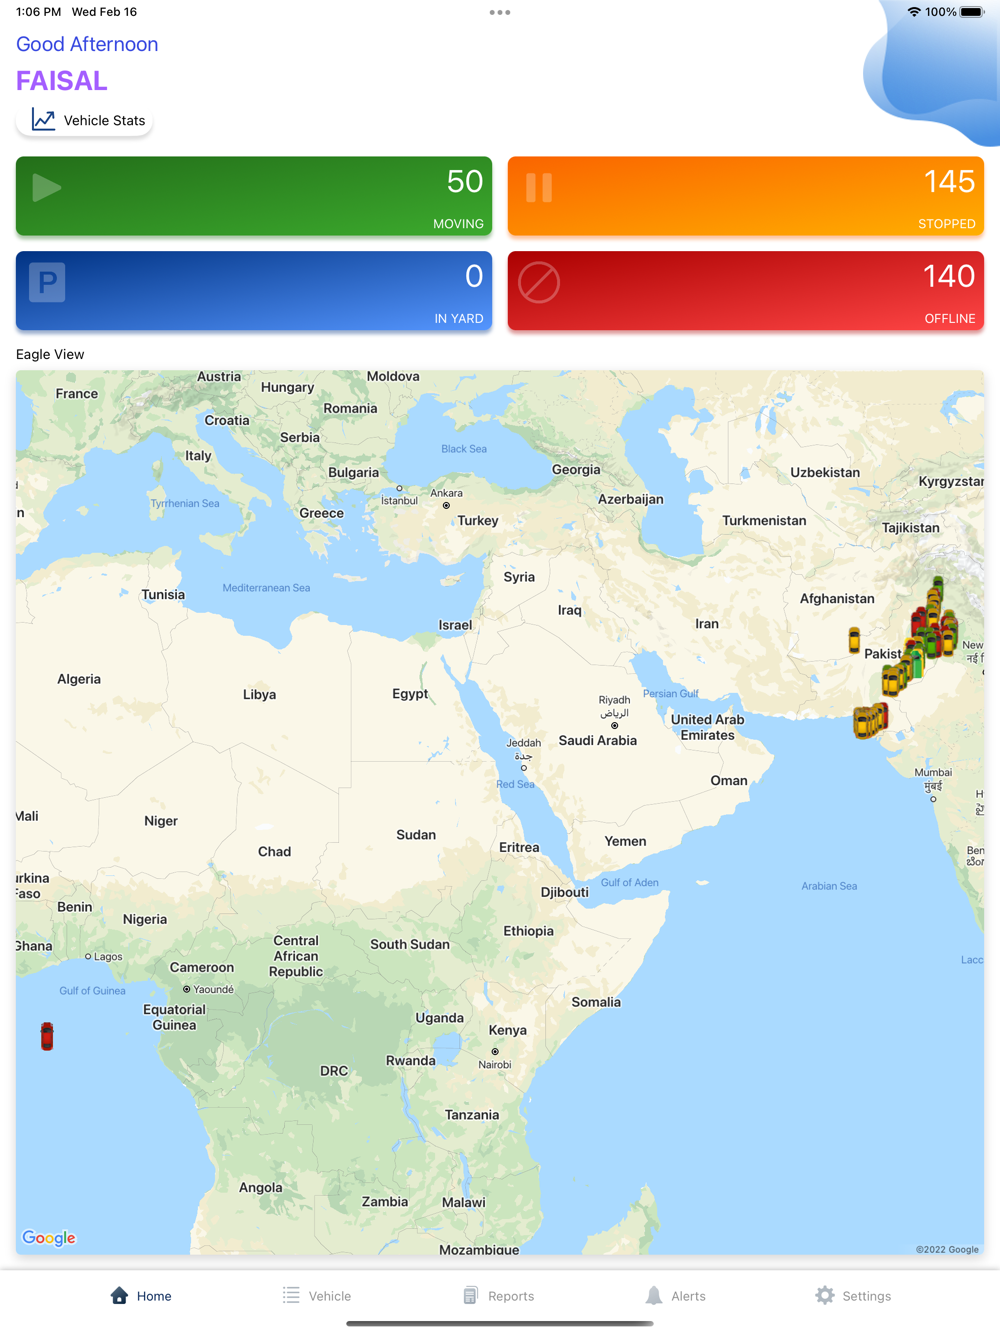Tap the Libya label on the map

259,694
